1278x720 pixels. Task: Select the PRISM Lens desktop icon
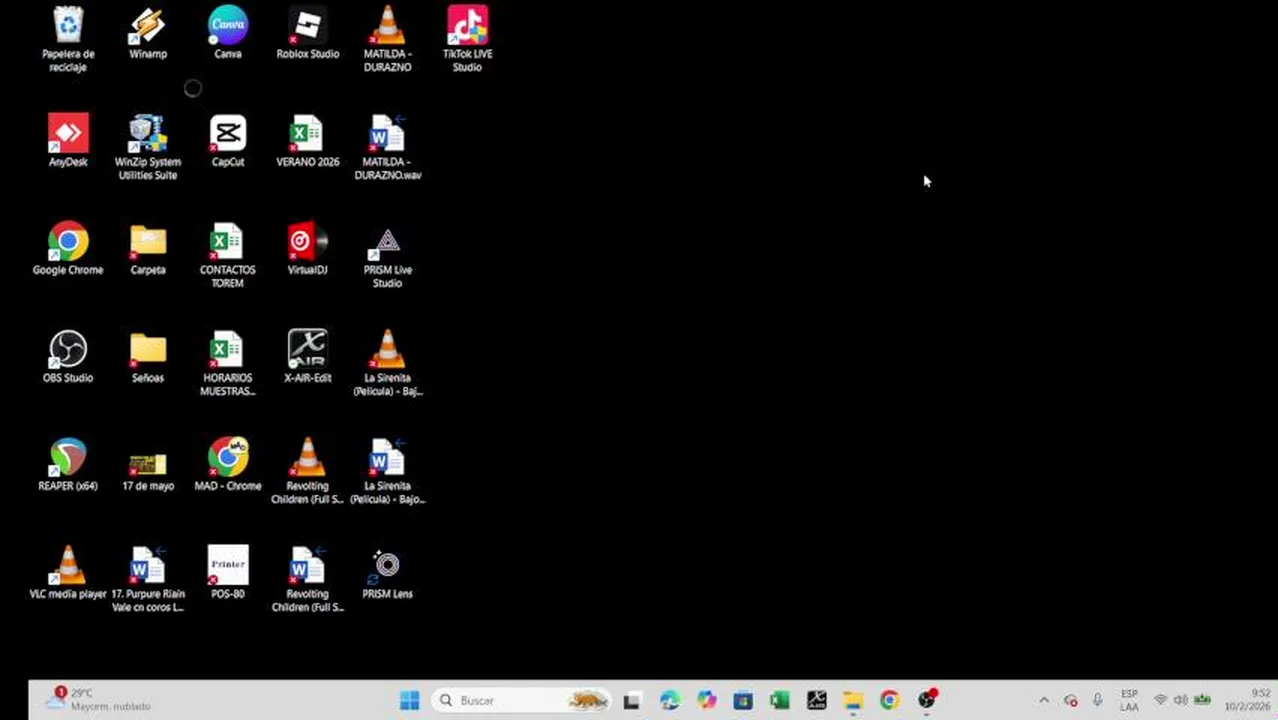click(x=388, y=573)
